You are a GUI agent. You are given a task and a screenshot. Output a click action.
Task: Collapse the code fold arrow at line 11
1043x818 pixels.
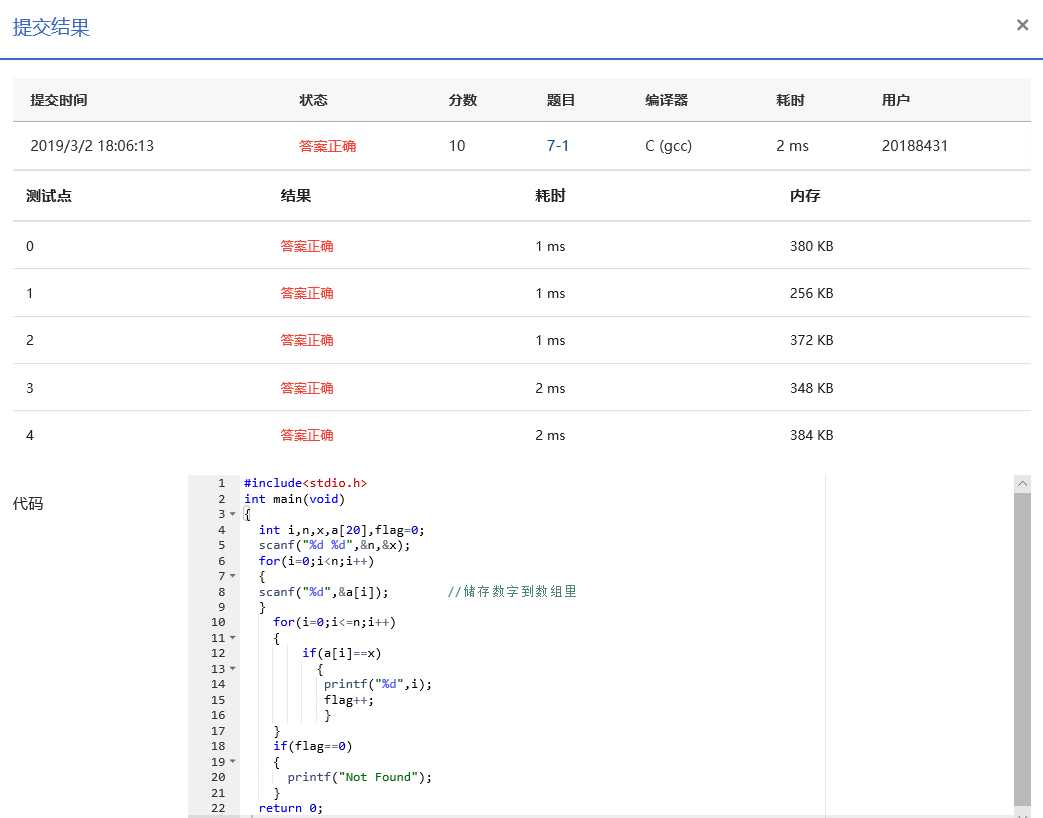coord(233,638)
